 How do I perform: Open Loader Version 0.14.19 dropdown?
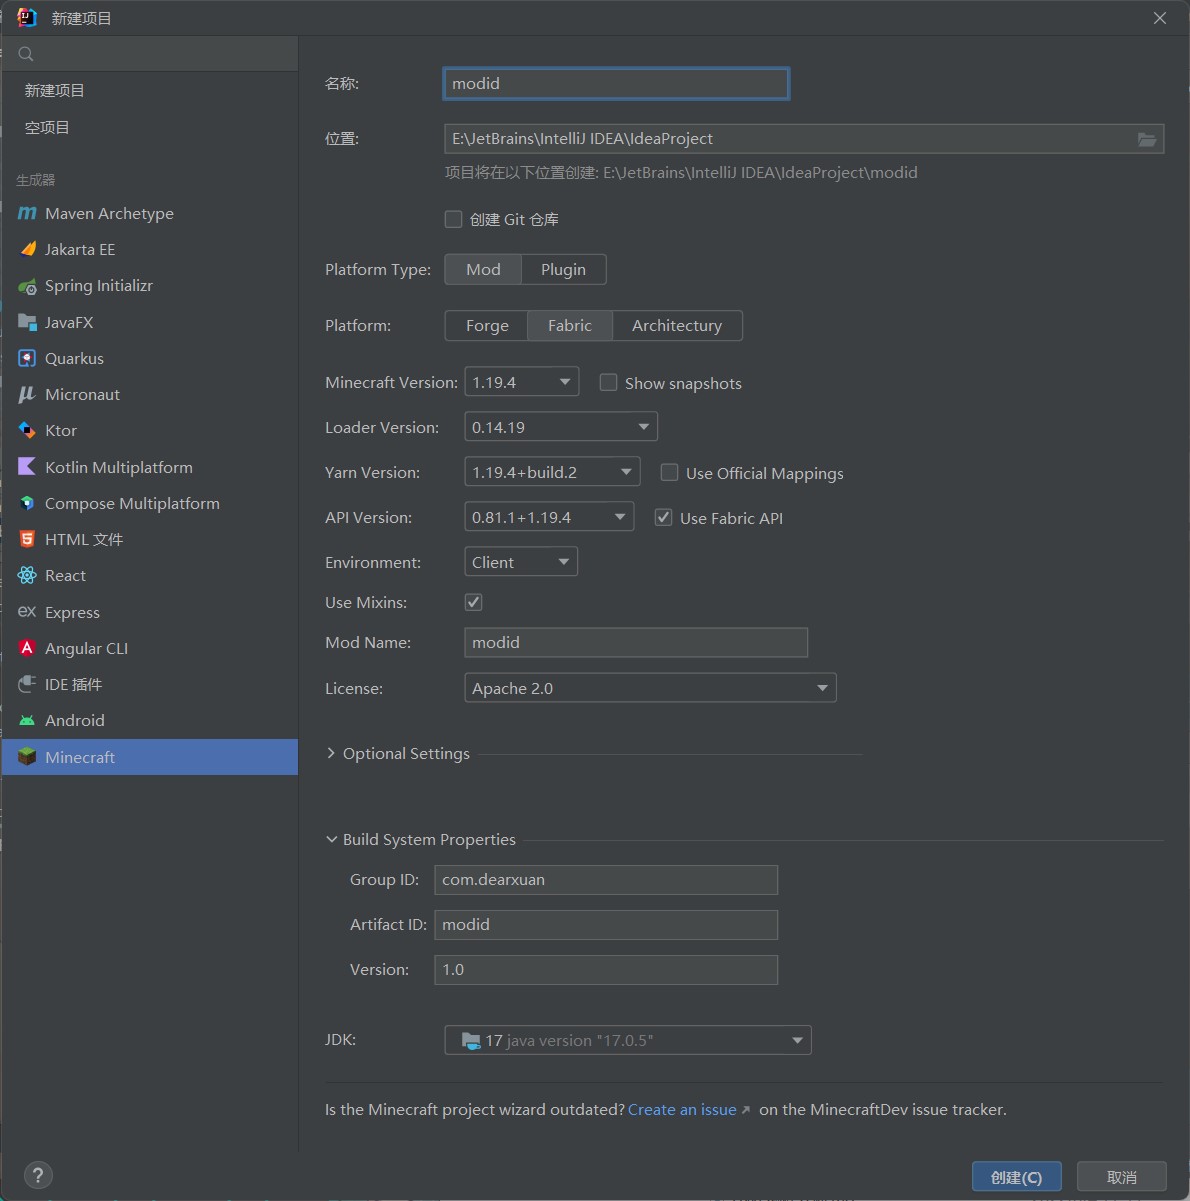click(x=561, y=427)
